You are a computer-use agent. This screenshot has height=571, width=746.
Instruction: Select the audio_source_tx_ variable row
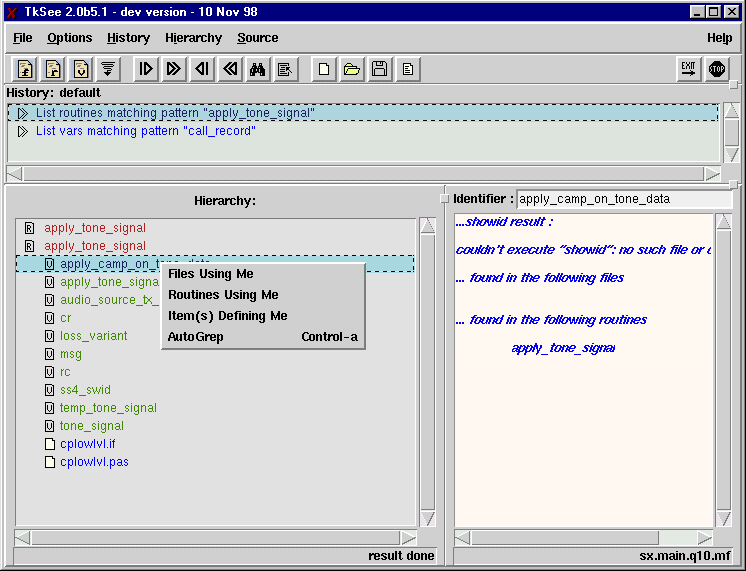[x=109, y=300]
